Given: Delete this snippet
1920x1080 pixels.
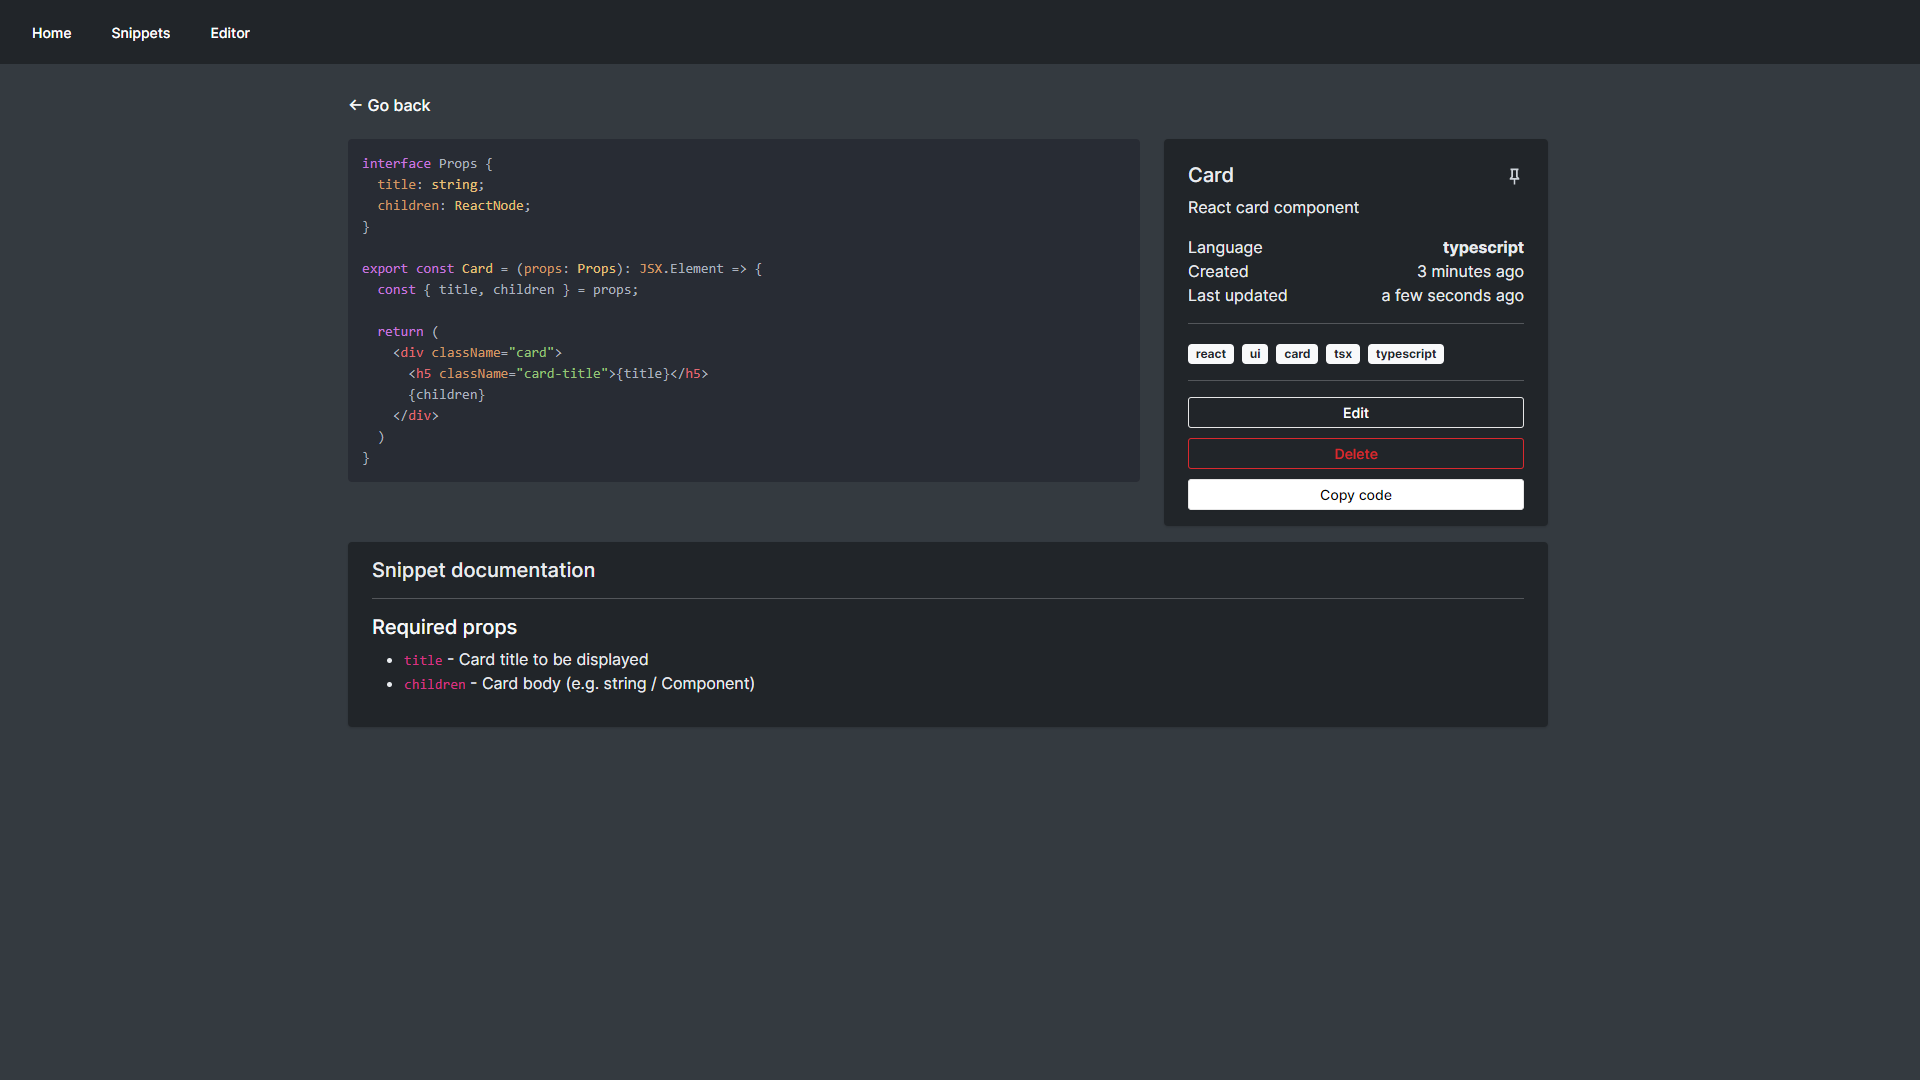Looking at the screenshot, I should point(1355,453).
